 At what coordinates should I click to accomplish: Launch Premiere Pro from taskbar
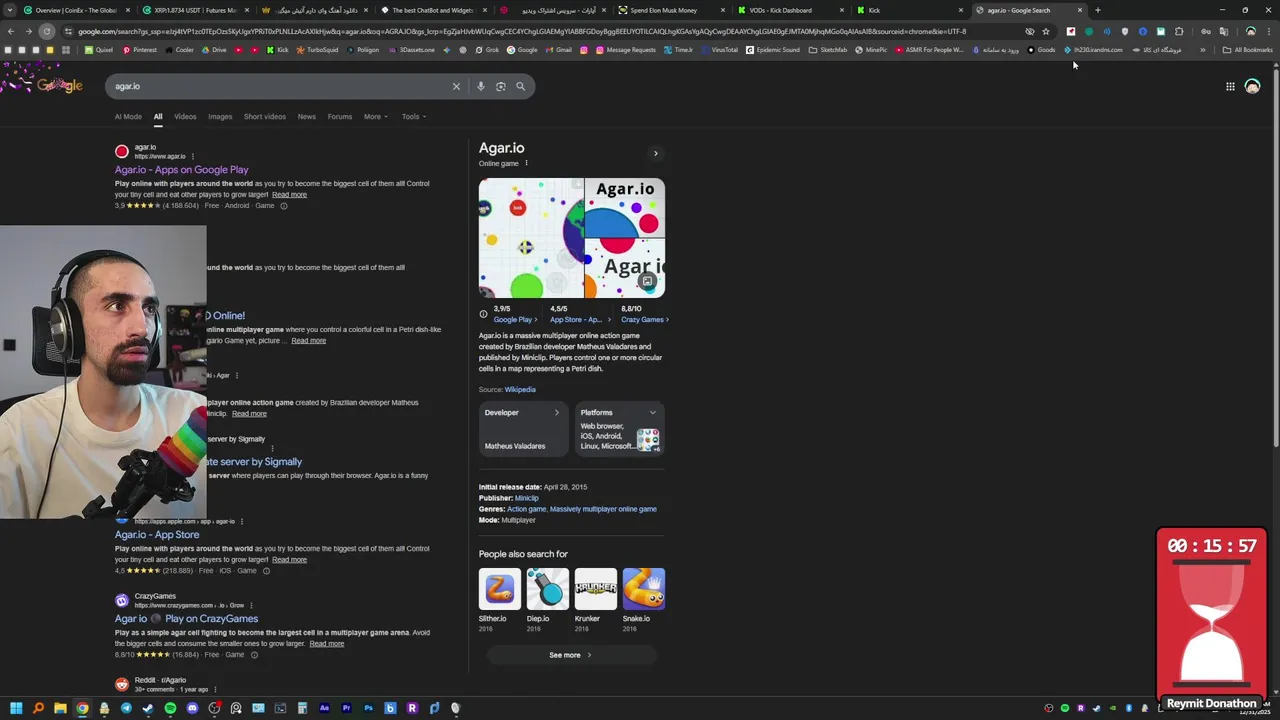pyautogui.click(x=346, y=708)
